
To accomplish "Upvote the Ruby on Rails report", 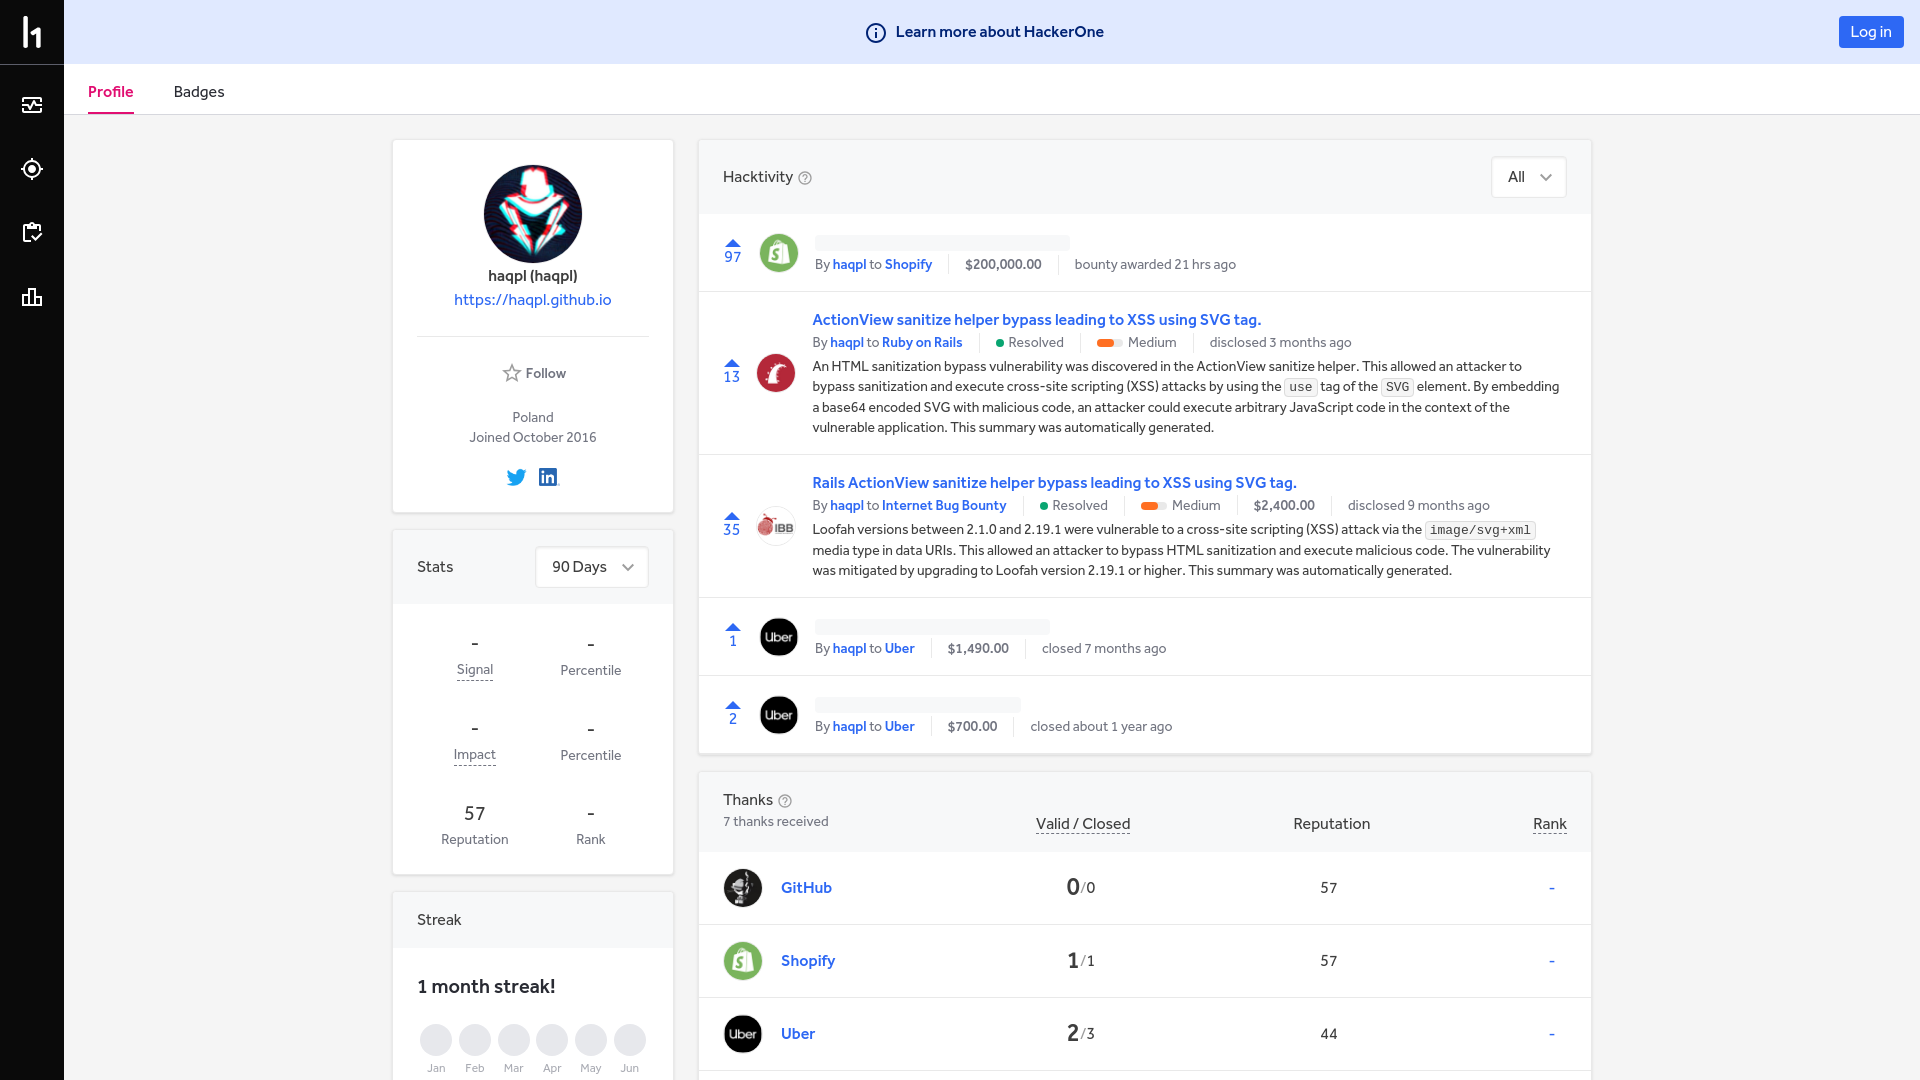I will coord(732,363).
